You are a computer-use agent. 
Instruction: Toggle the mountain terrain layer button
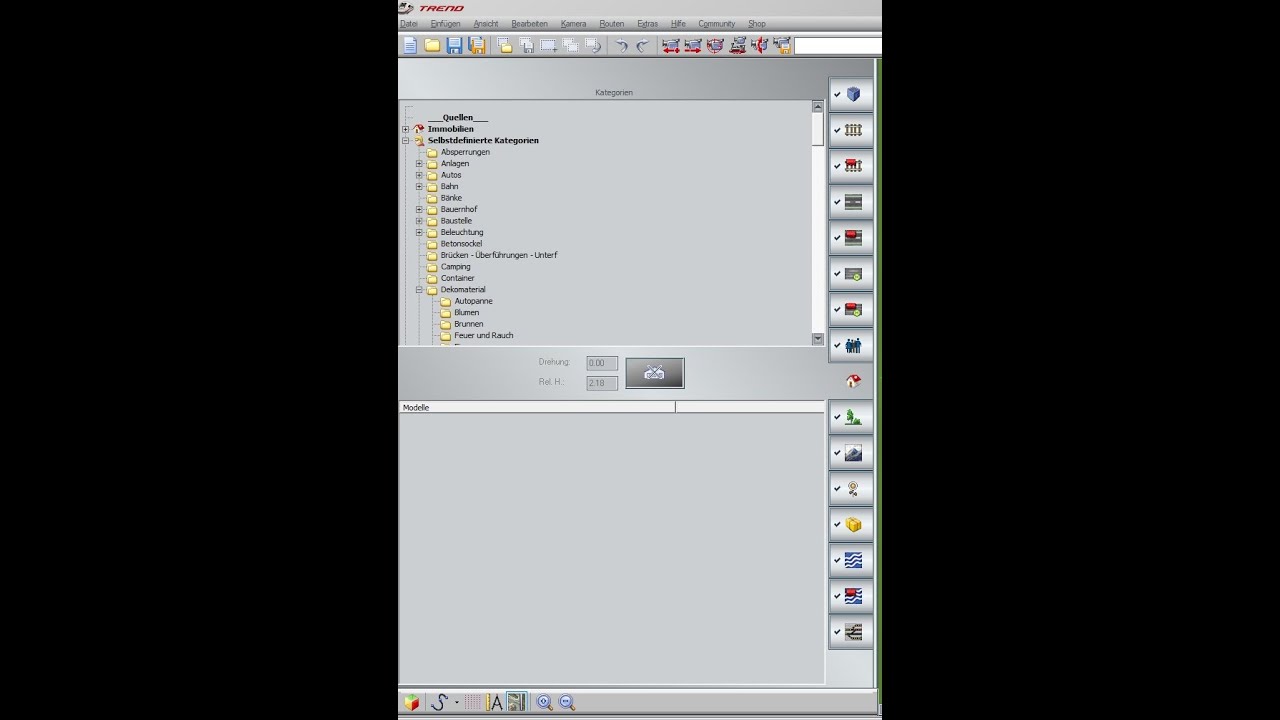[851, 453]
